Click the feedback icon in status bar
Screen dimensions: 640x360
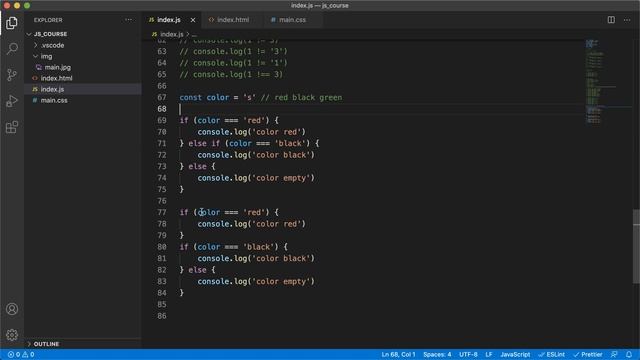[614, 354]
